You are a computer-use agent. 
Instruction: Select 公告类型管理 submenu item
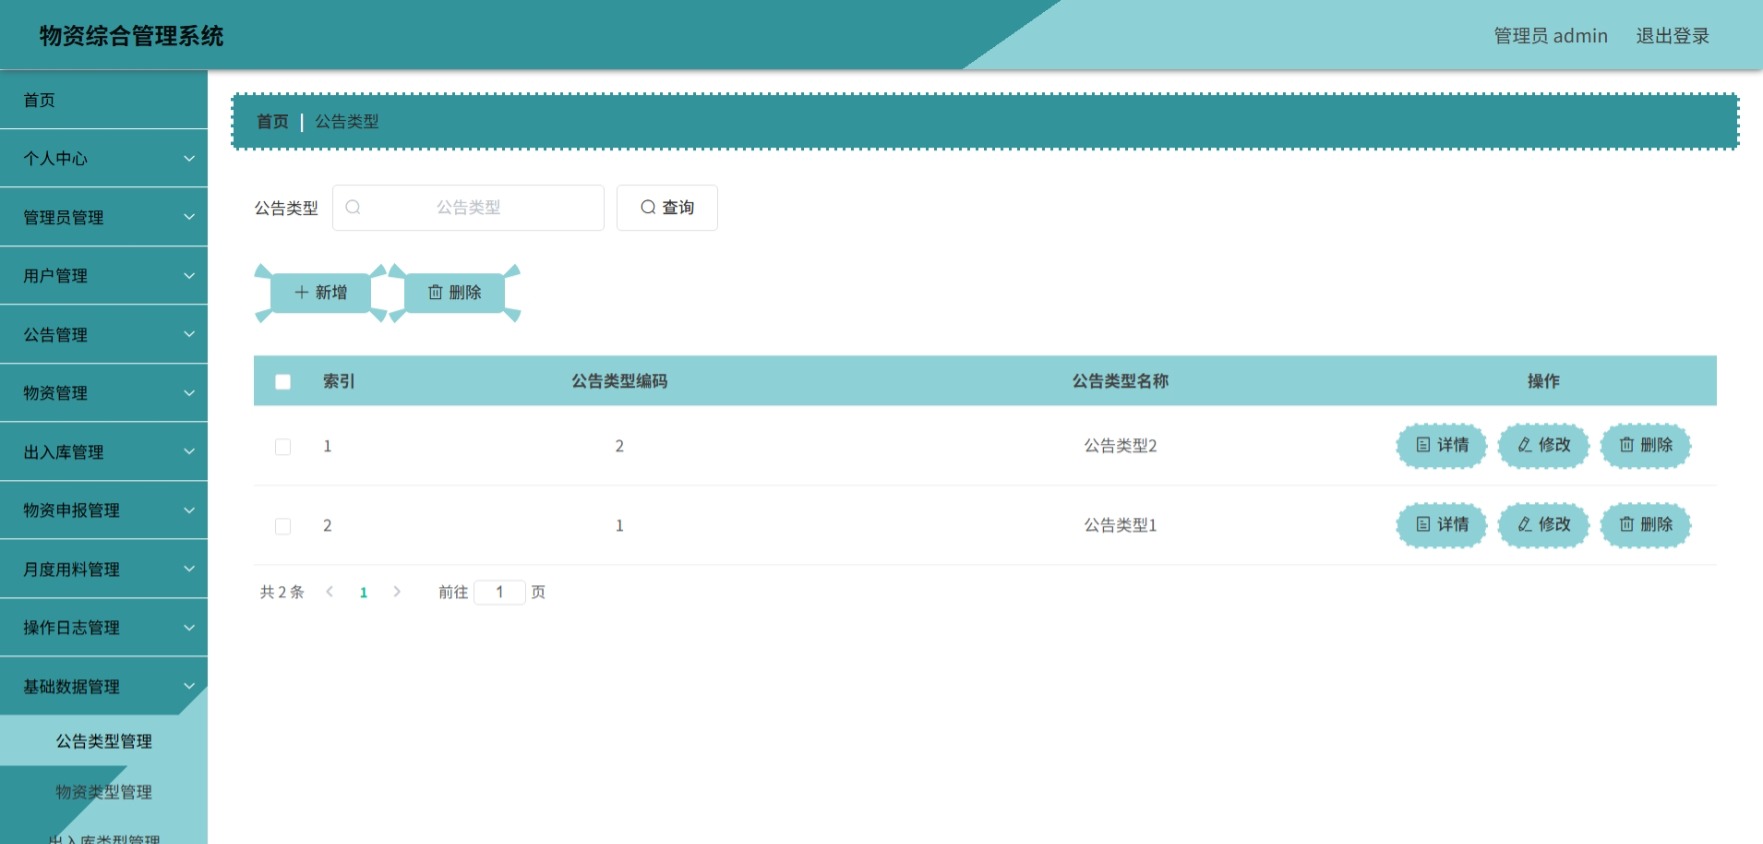[x=104, y=741]
